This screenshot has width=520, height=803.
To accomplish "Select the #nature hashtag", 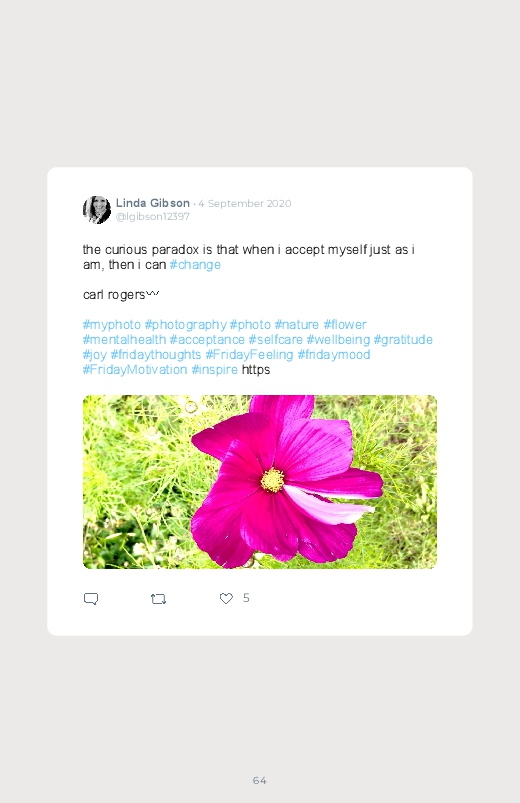I will (x=297, y=325).
